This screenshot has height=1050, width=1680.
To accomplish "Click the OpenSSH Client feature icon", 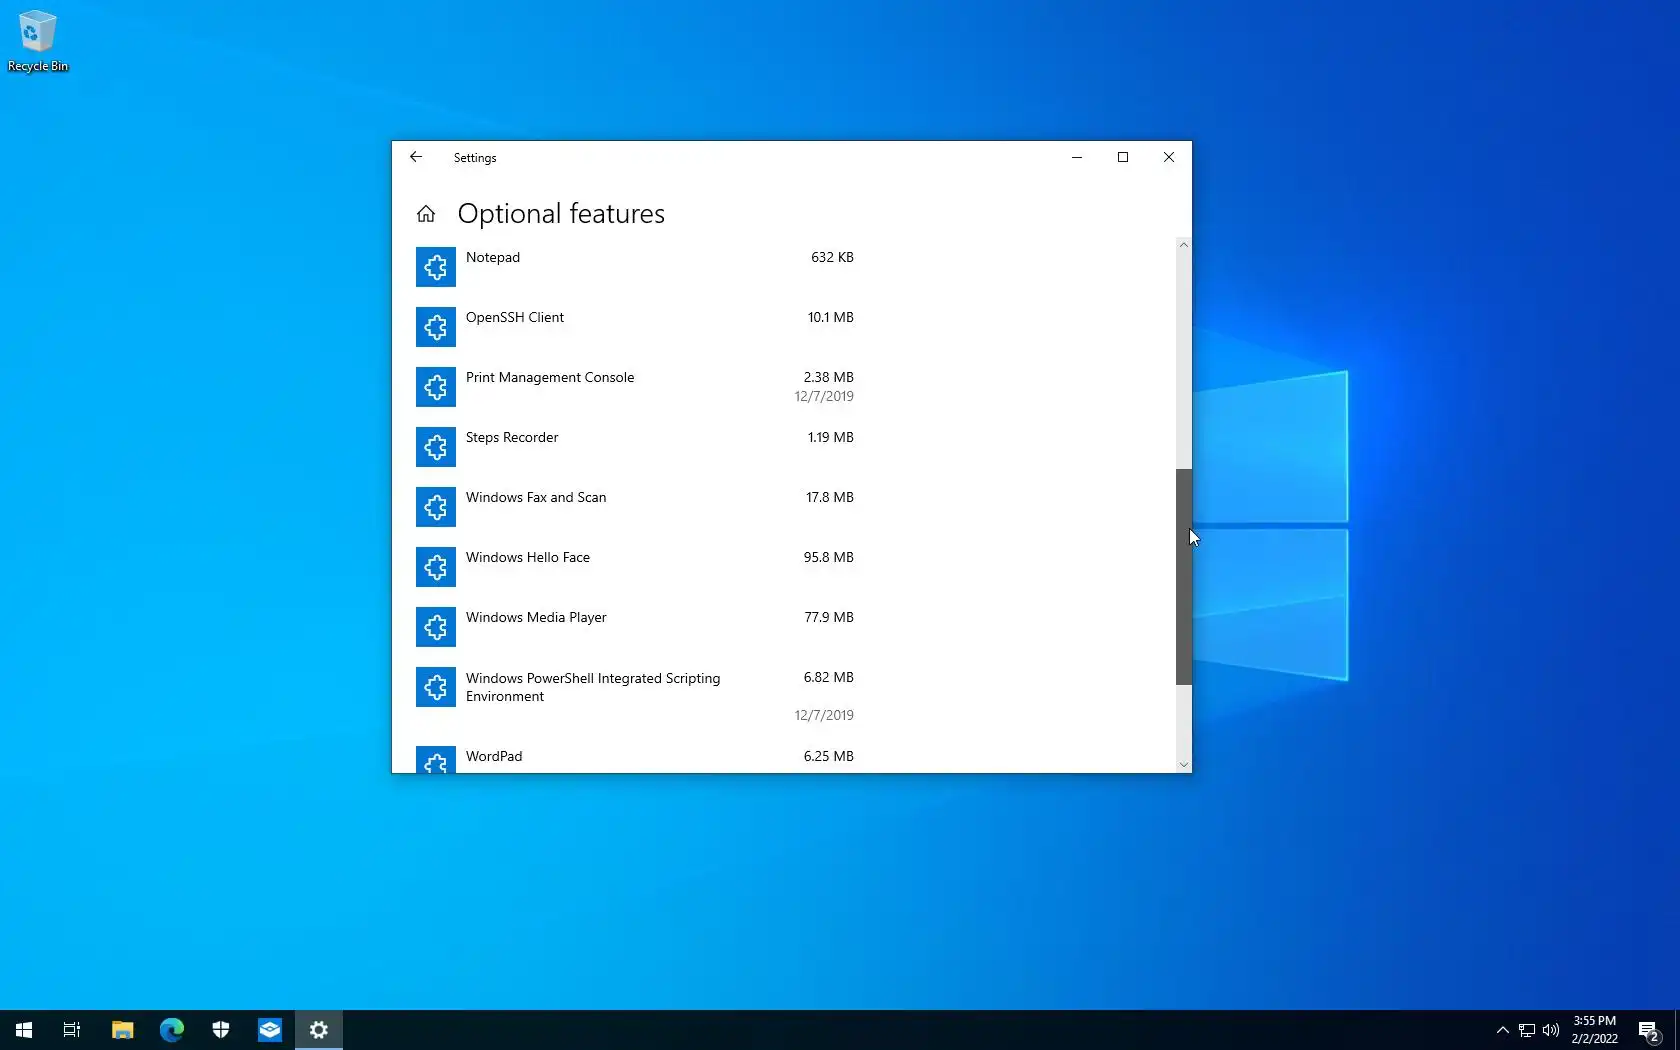I will (x=436, y=327).
